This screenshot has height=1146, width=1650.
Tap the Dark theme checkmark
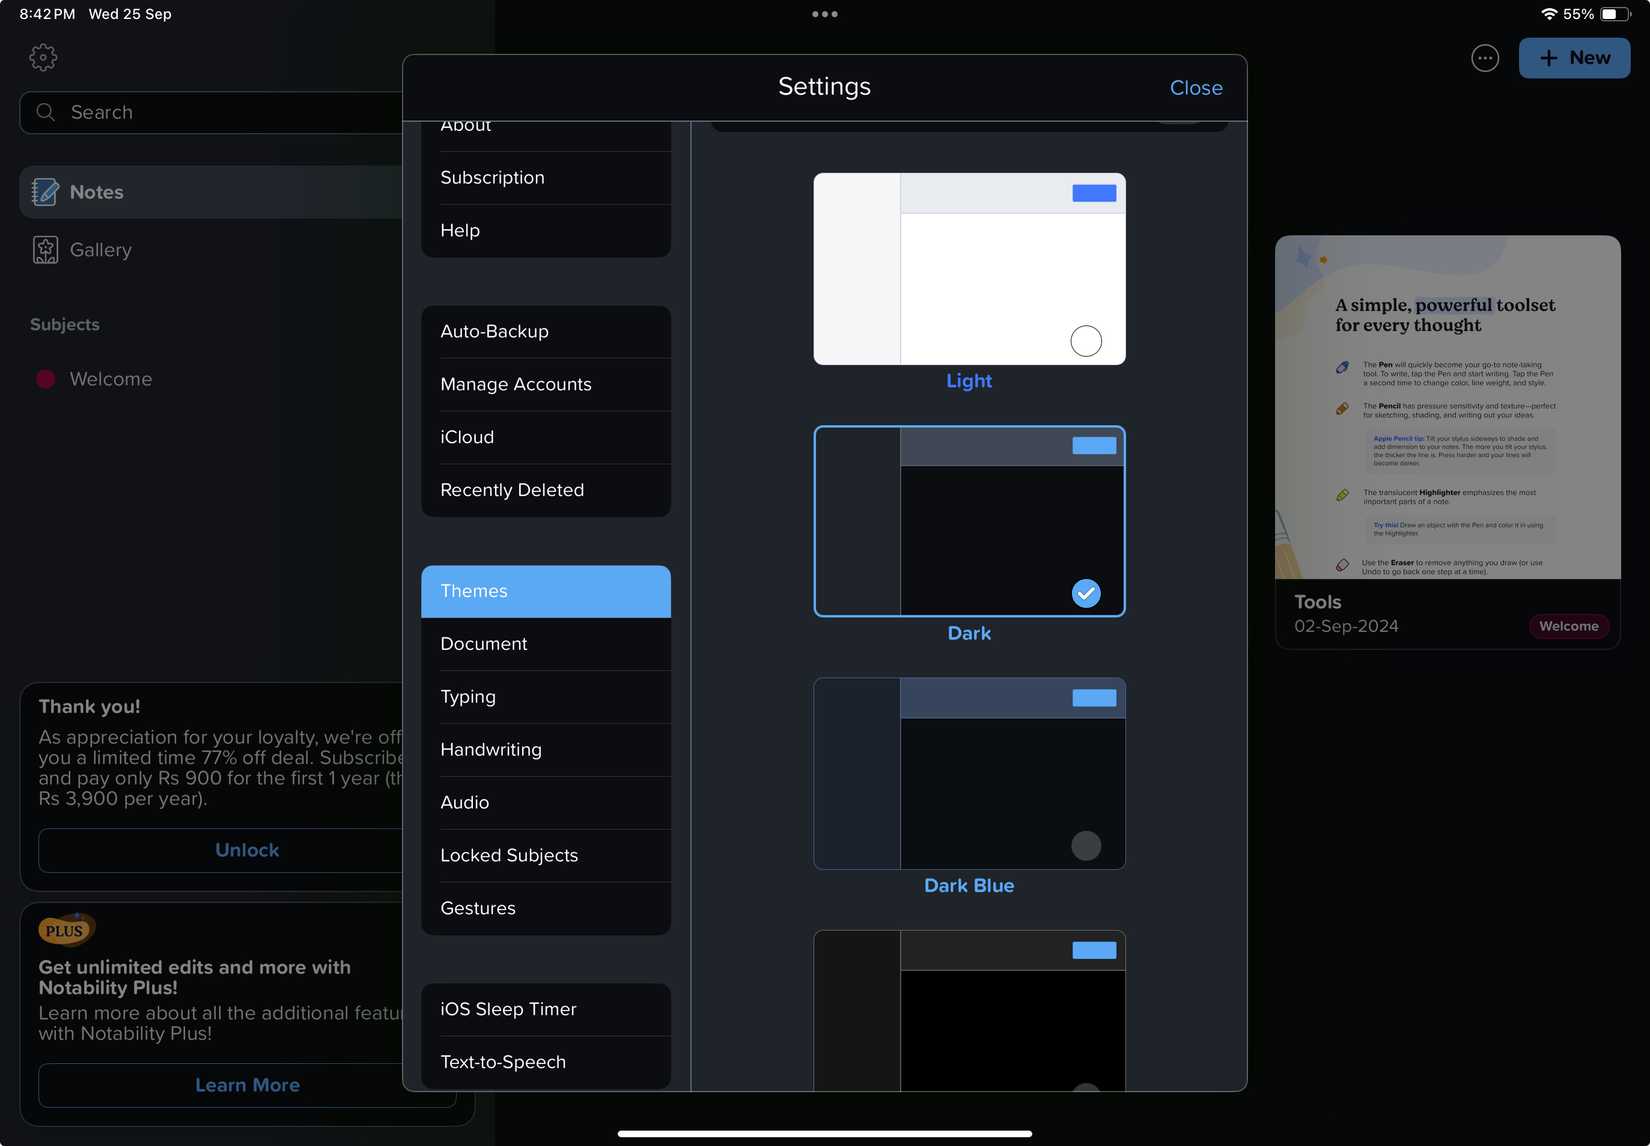[1086, 593]
